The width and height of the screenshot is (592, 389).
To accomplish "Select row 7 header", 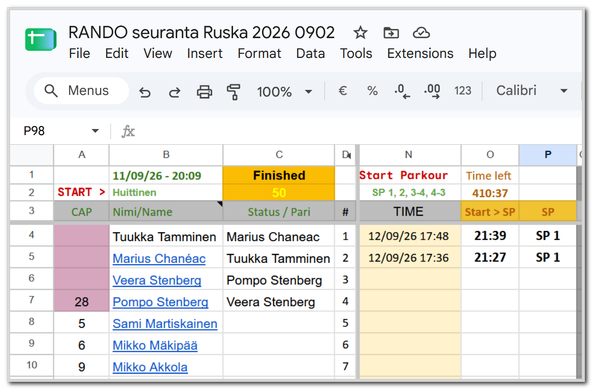I will click(32, 300).
